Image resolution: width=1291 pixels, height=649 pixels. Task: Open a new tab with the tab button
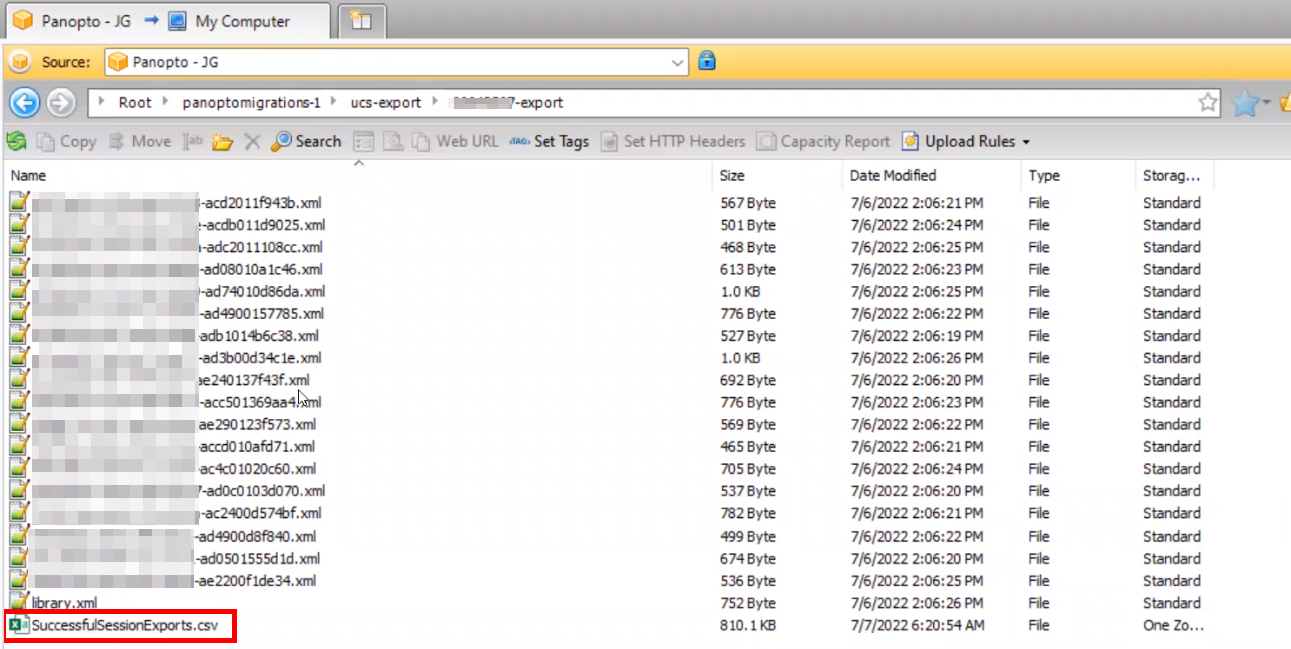click(x=361, y=21)
